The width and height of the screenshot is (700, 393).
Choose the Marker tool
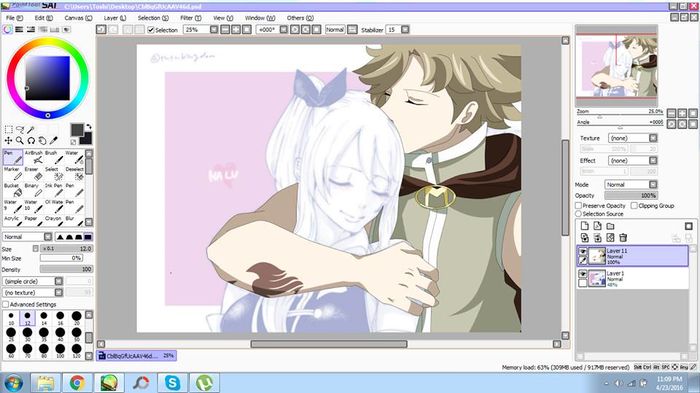13,174
